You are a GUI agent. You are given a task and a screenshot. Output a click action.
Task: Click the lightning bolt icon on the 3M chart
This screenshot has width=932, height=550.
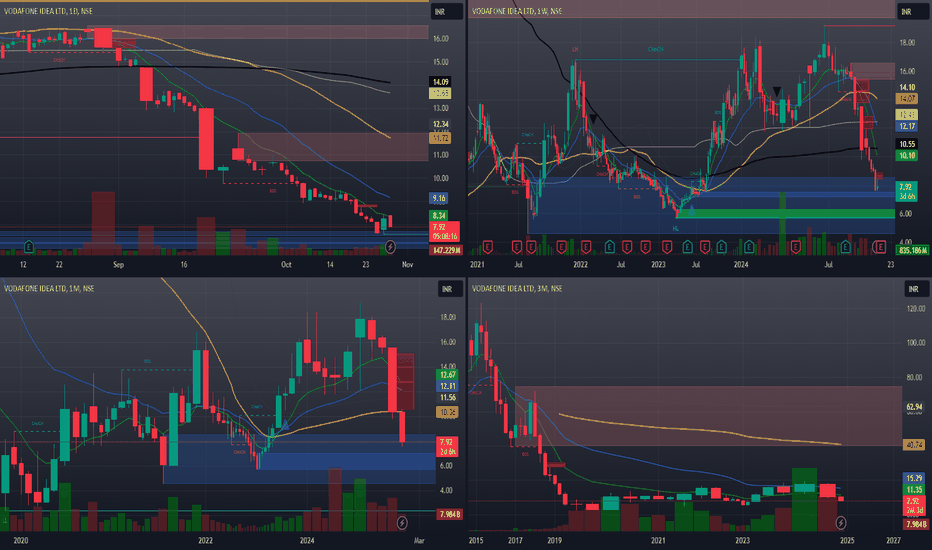841,523
